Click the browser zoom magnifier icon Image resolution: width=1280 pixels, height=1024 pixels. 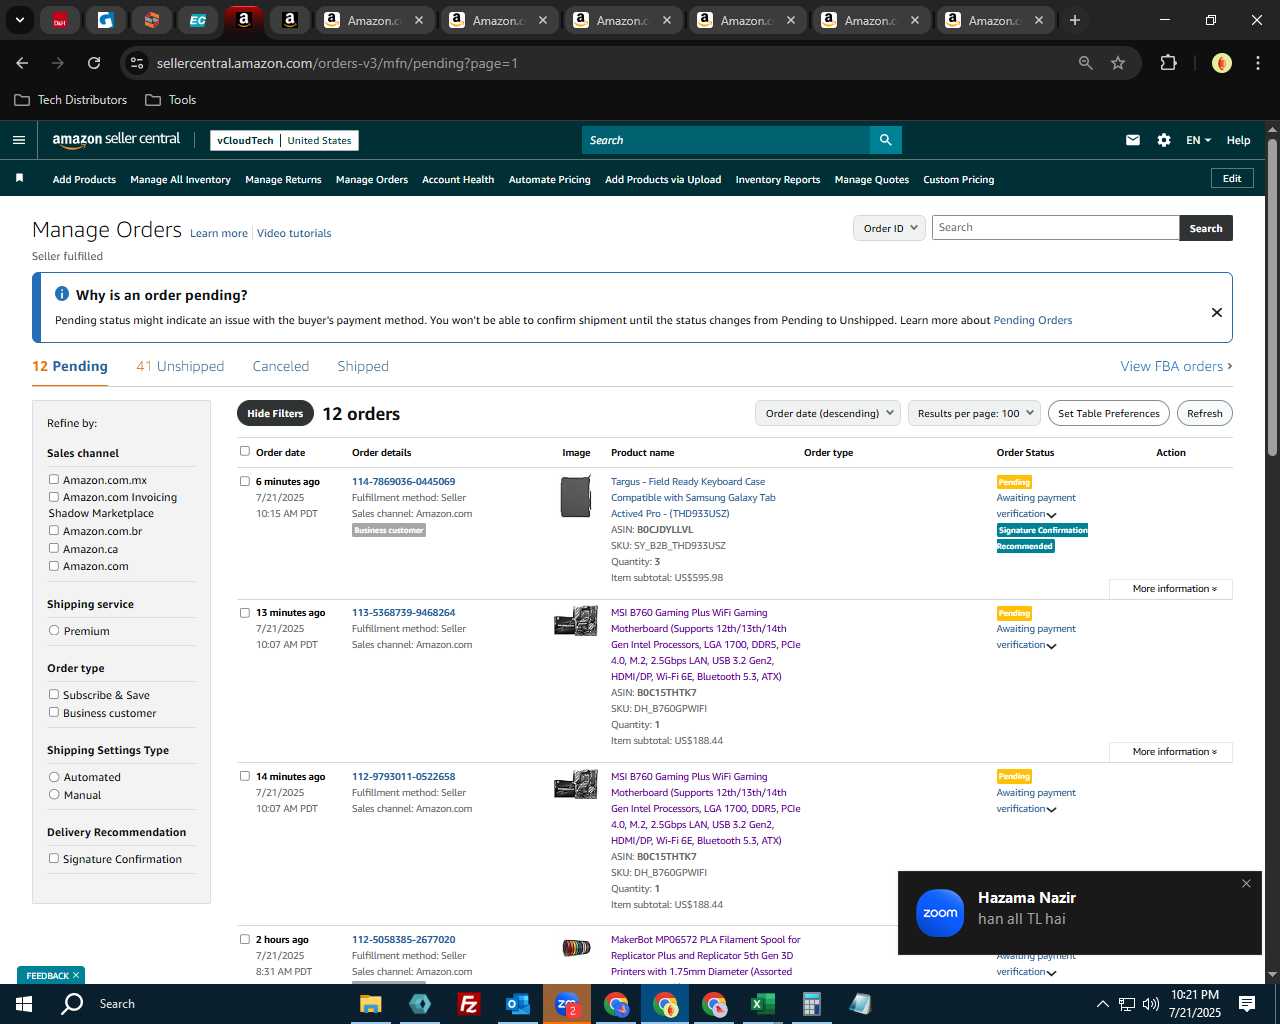(1086, 63)
